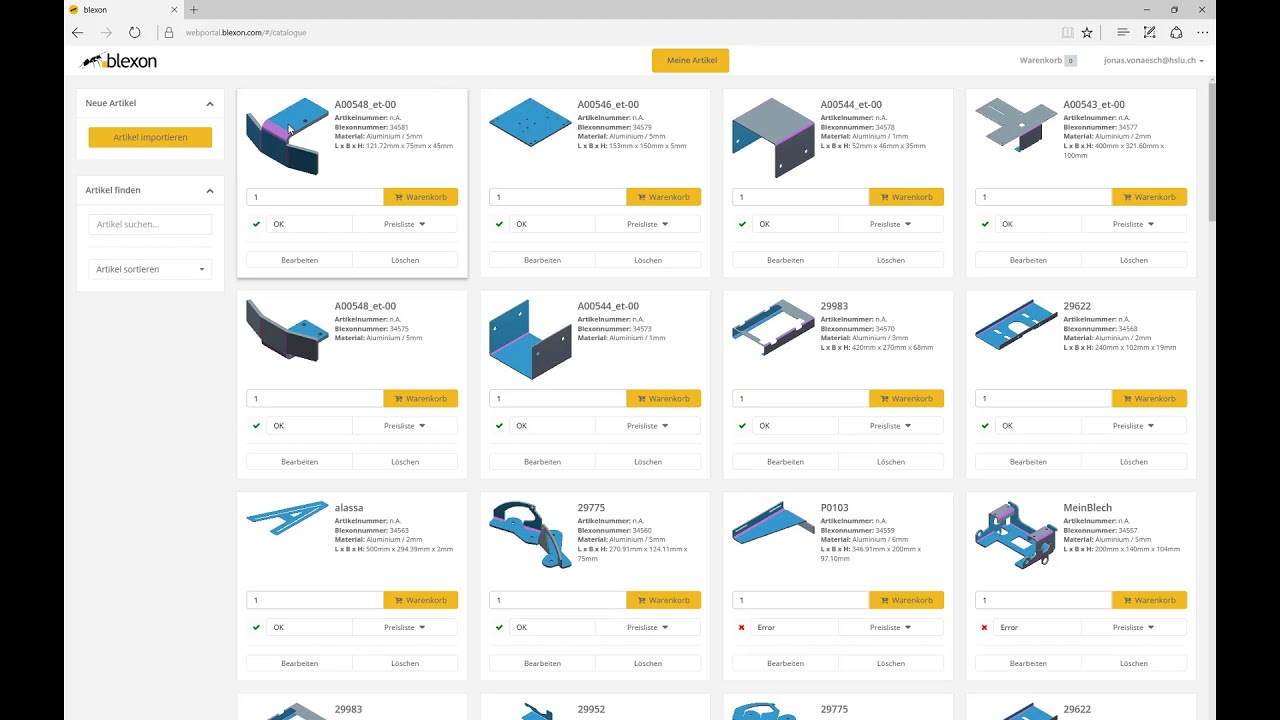Add page to favorites with the star icon
Viewport: 1280px width, 720px height.
tap(1087, 32)
